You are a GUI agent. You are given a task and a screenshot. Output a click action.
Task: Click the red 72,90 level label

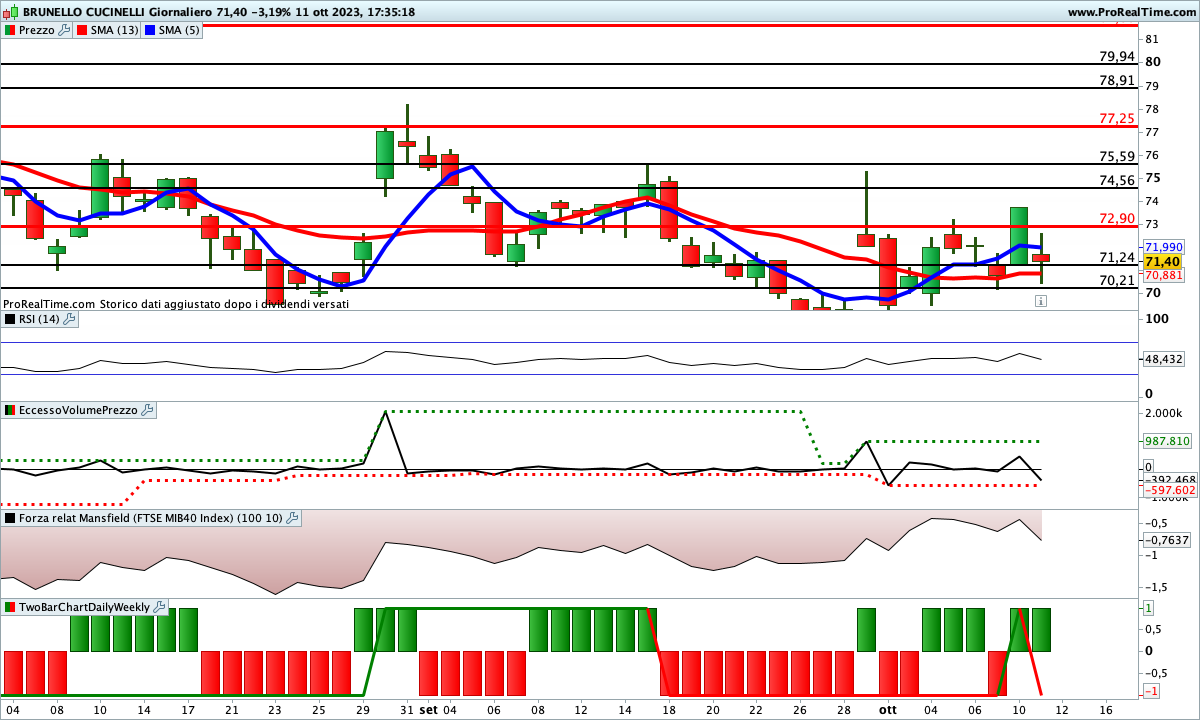[1116, 218]
